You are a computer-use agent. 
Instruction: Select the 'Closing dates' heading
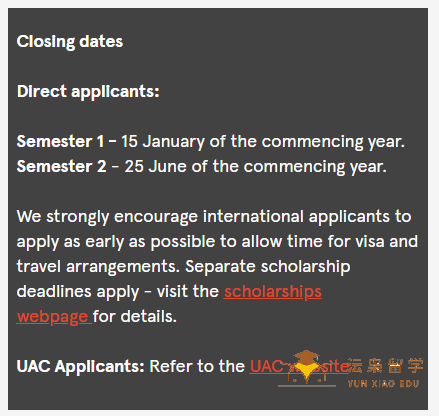(70, 42)
